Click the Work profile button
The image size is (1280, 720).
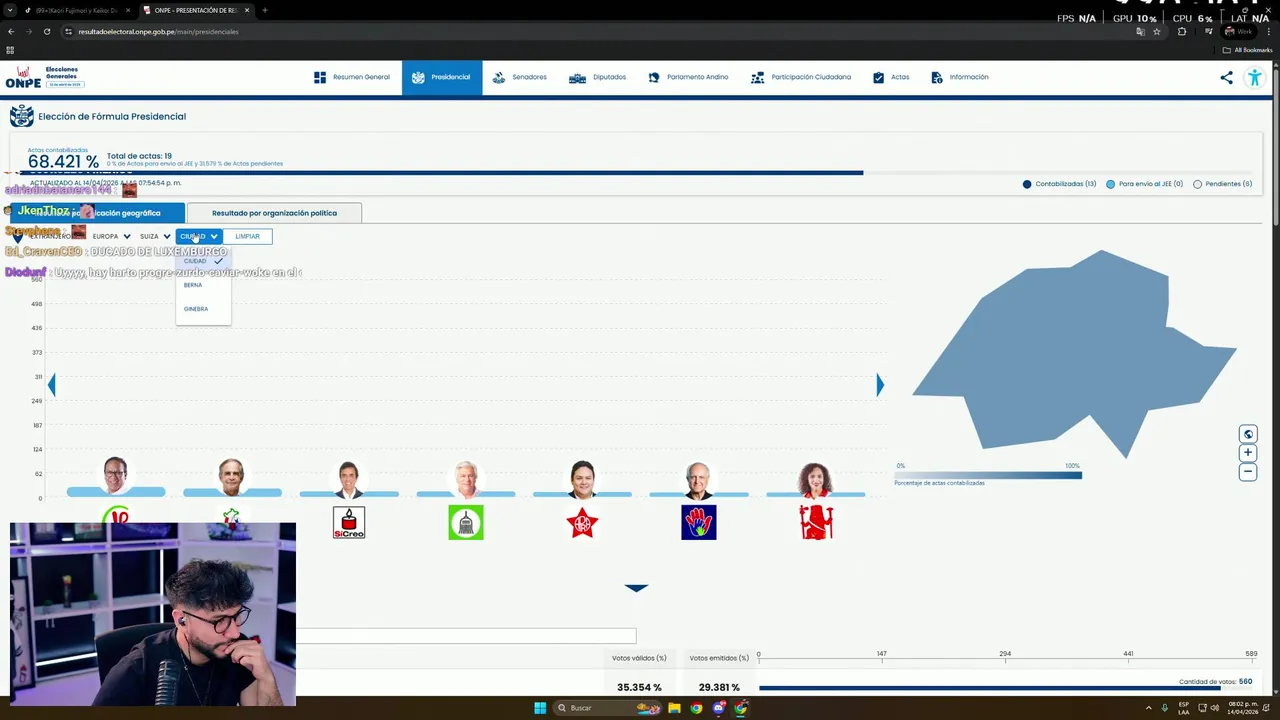pyautogui.click(x=1238, y=31)
